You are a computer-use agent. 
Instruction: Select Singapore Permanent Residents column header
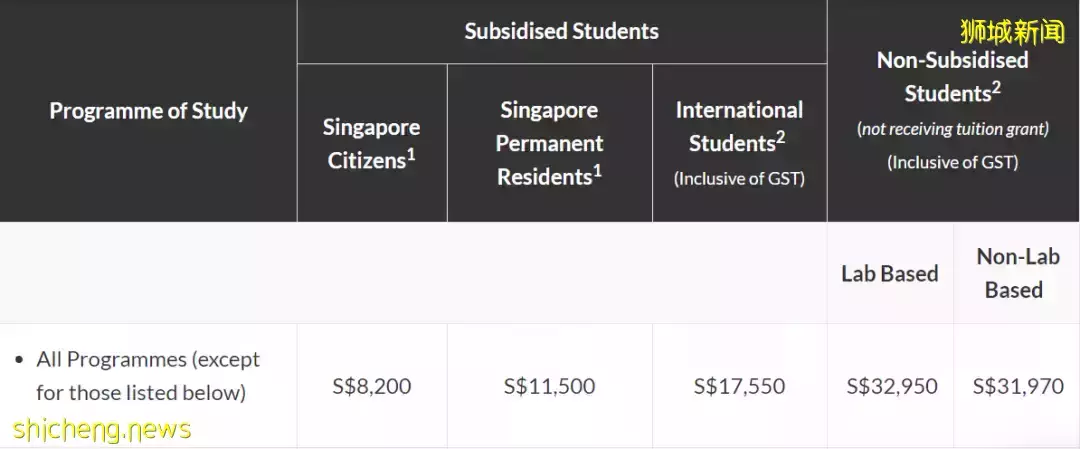click(549, 143)
